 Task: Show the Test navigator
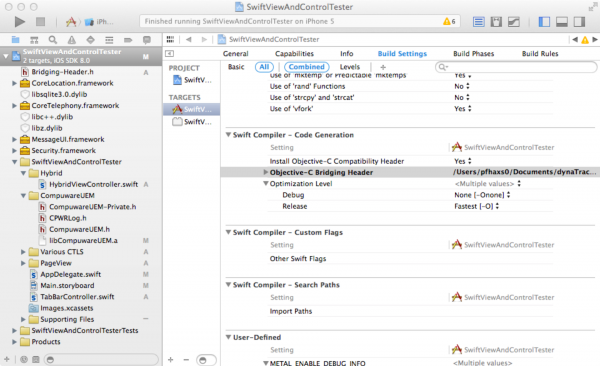coord(90,39)
